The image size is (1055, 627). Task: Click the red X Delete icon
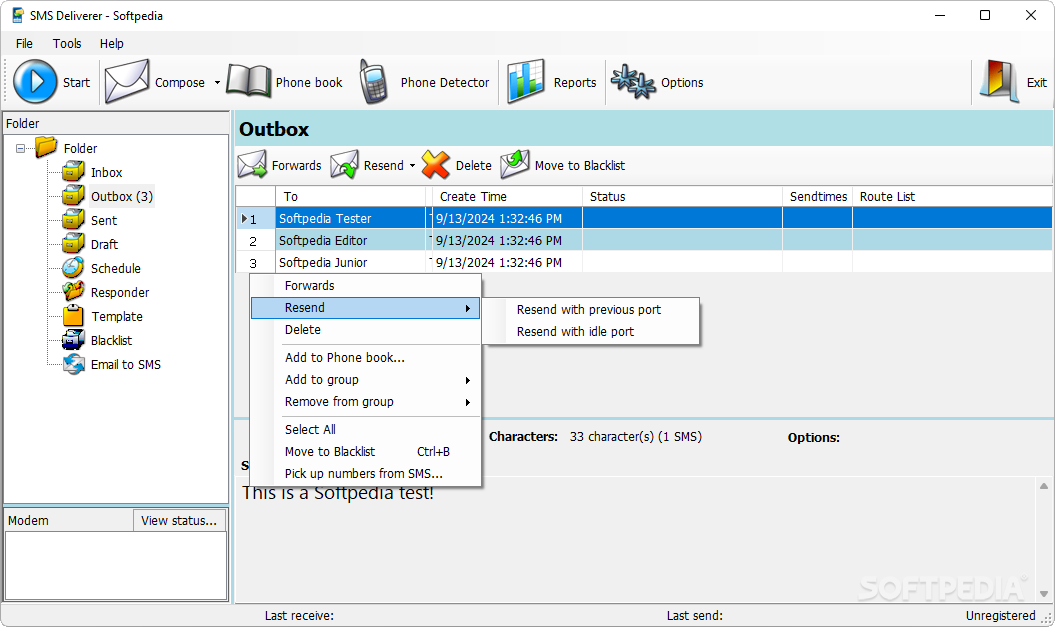coord(436,165)
